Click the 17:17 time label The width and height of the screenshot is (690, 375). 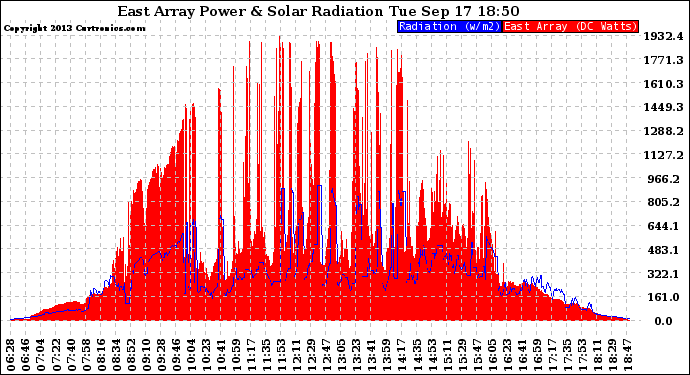point(553,354)
